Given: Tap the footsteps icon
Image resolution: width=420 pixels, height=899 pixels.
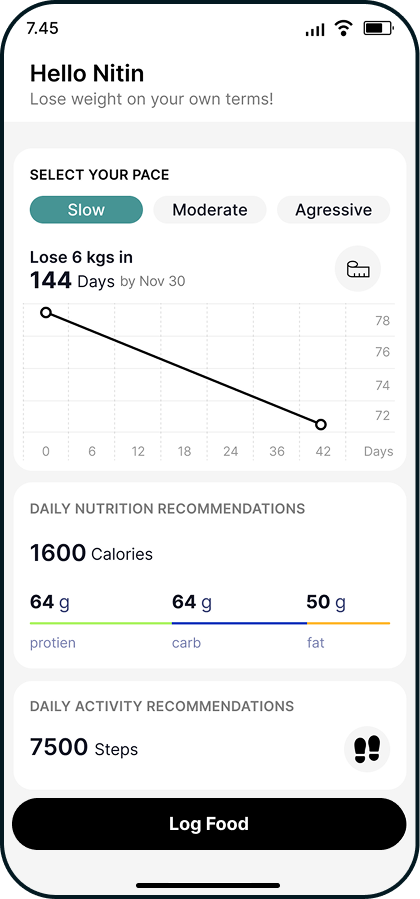Looking at the screenshot, I should 367,749.
